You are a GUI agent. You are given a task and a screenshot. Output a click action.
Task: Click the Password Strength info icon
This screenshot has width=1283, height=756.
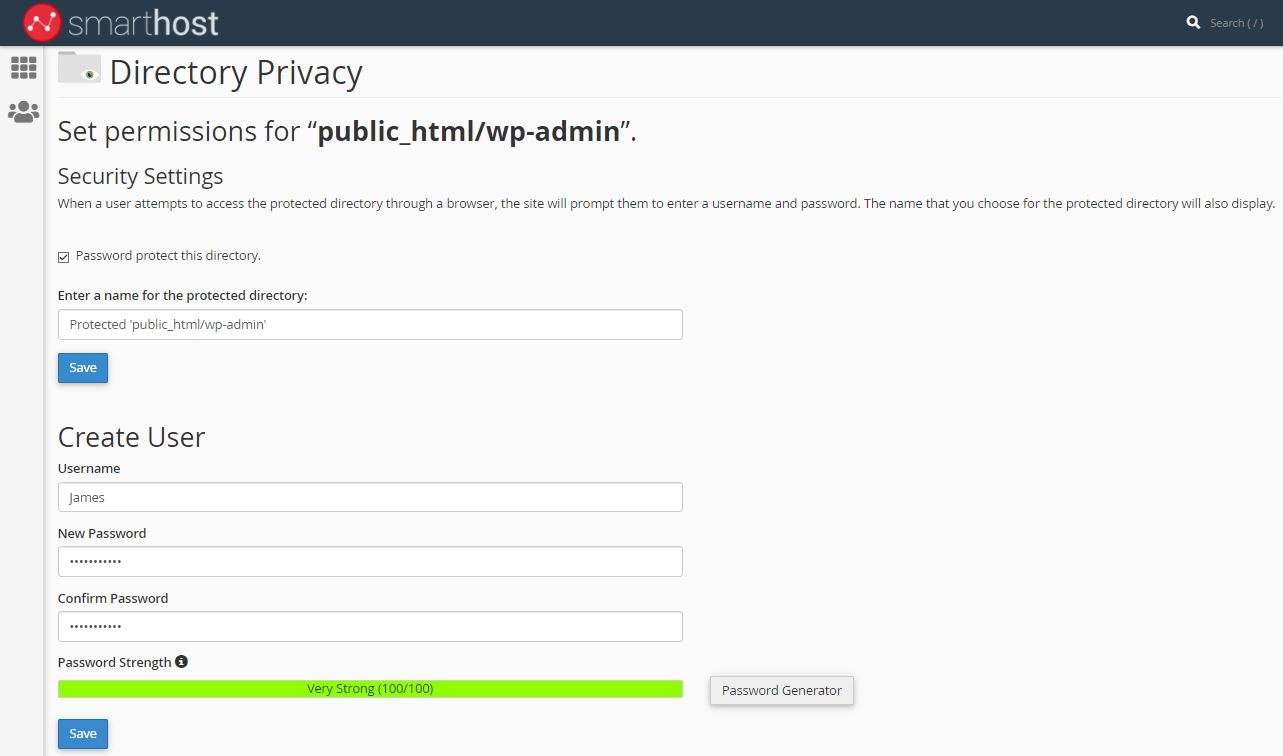pos(181,662)
